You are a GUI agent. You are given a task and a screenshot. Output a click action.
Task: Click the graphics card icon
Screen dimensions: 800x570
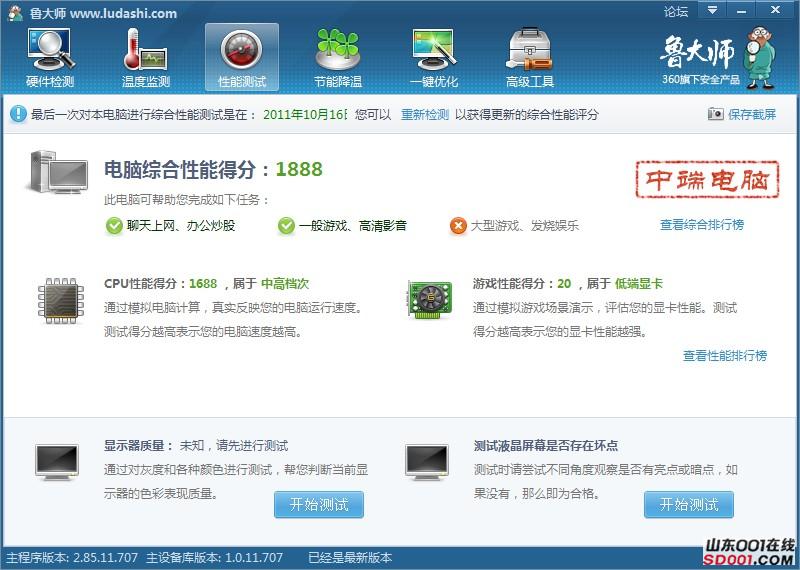coord(430,300)
